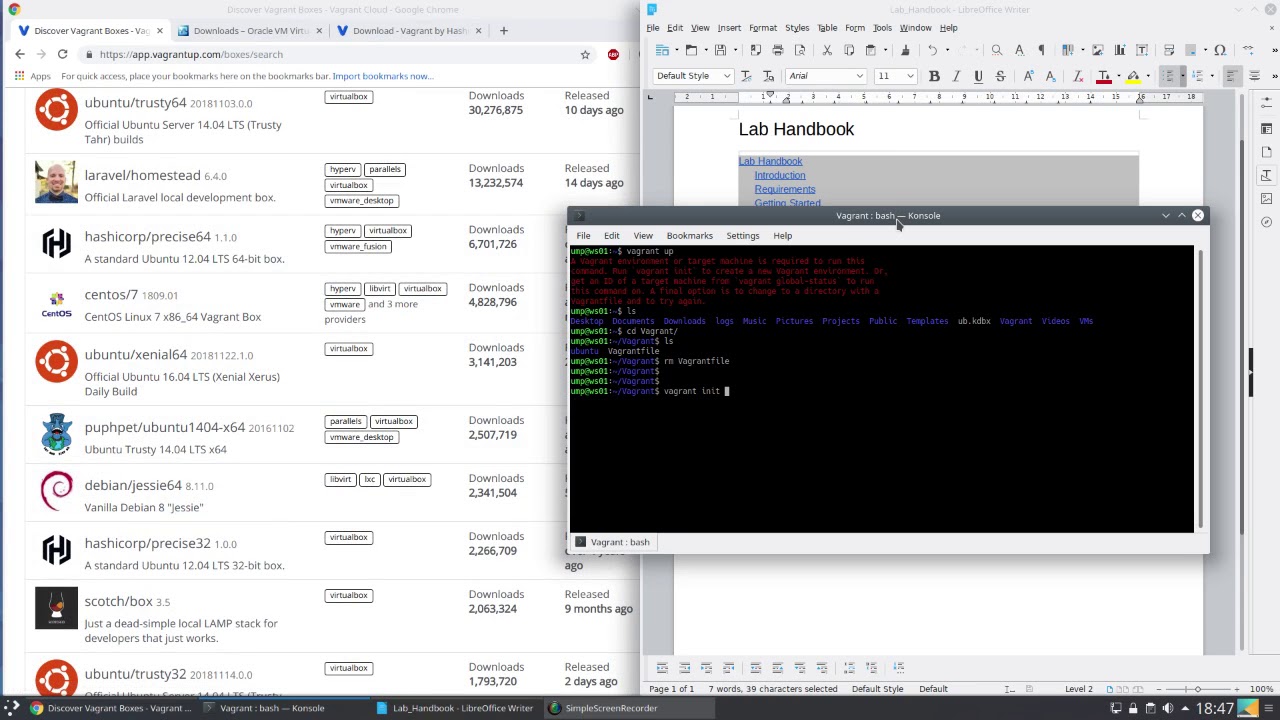Toggle Strikethrough formatting in Writer

pos(1000,76)
